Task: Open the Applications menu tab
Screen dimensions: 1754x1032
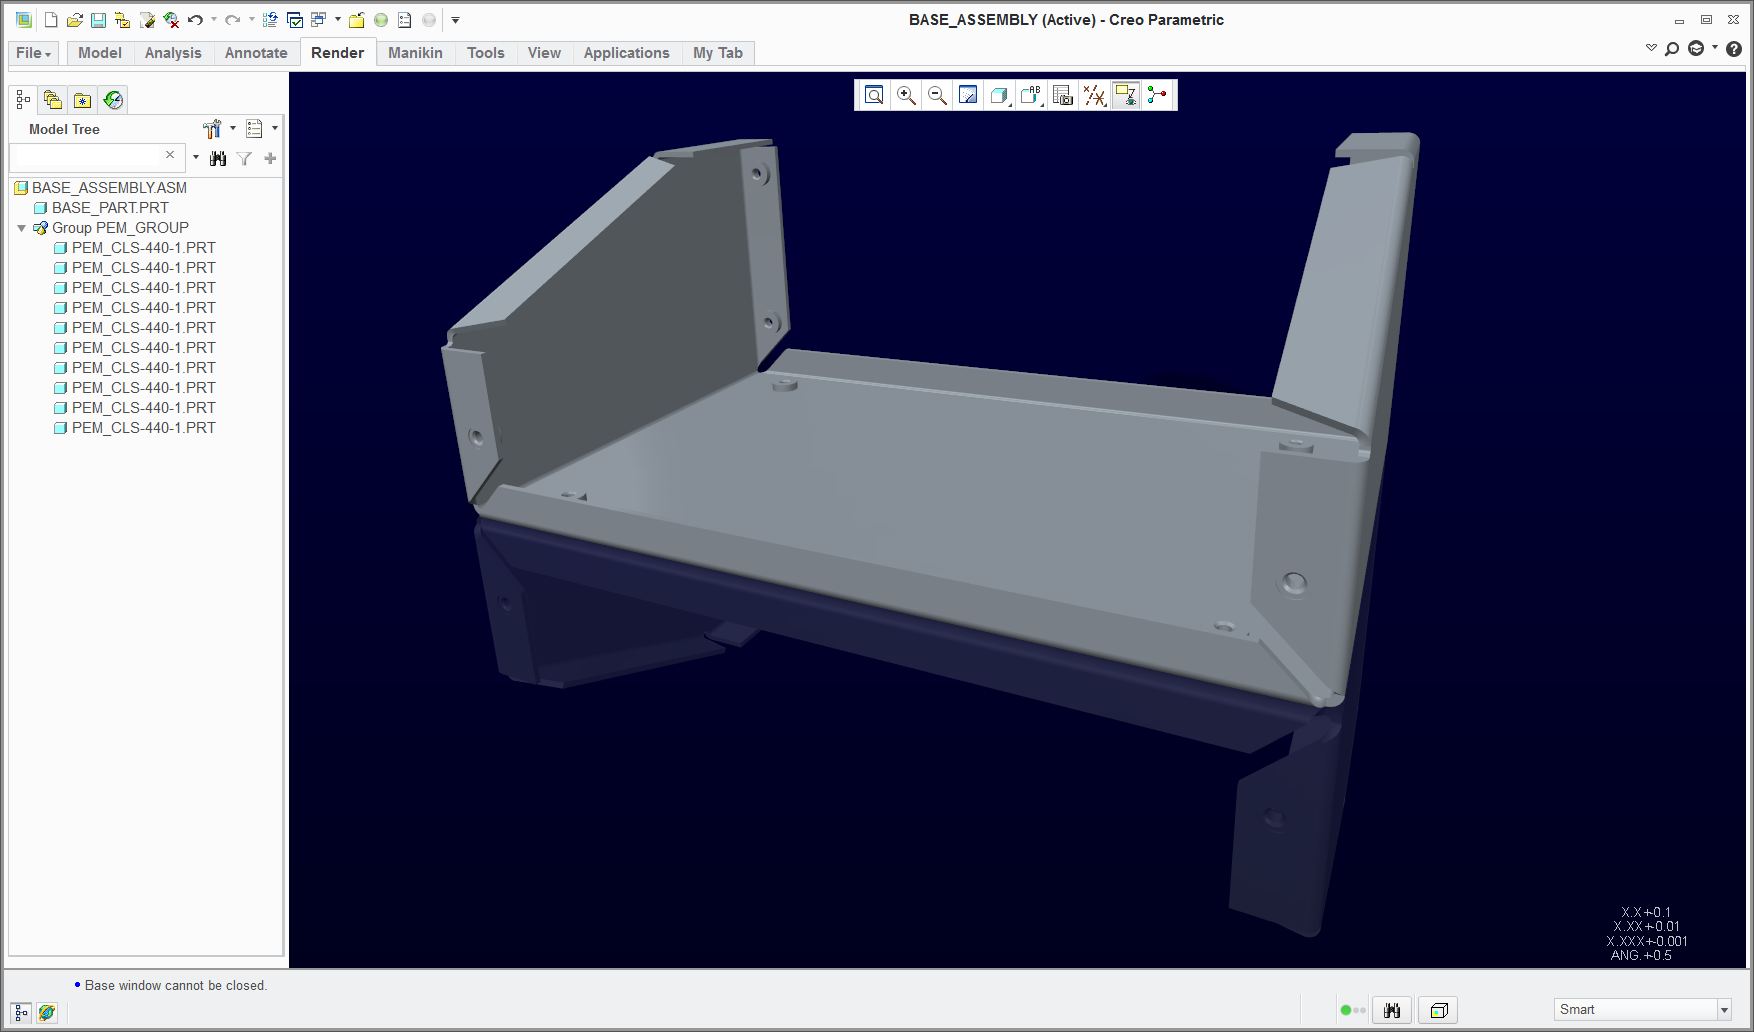Action: coord(626,53)
